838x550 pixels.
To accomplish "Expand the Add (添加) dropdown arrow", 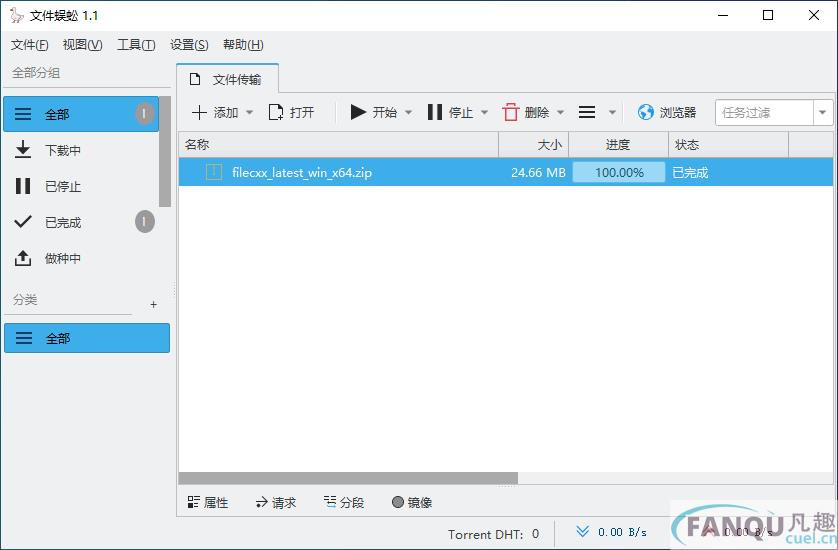I will (250, 113).
